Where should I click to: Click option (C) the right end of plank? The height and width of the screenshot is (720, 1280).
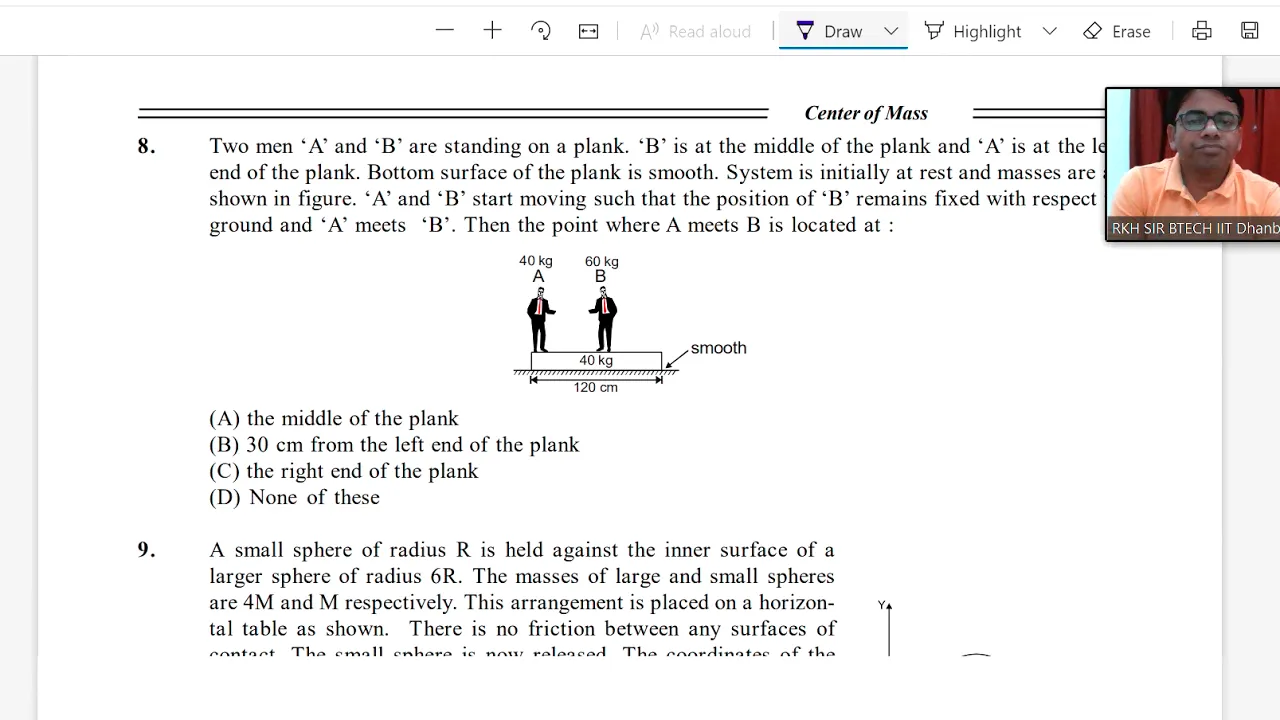(x=344, y=471)
